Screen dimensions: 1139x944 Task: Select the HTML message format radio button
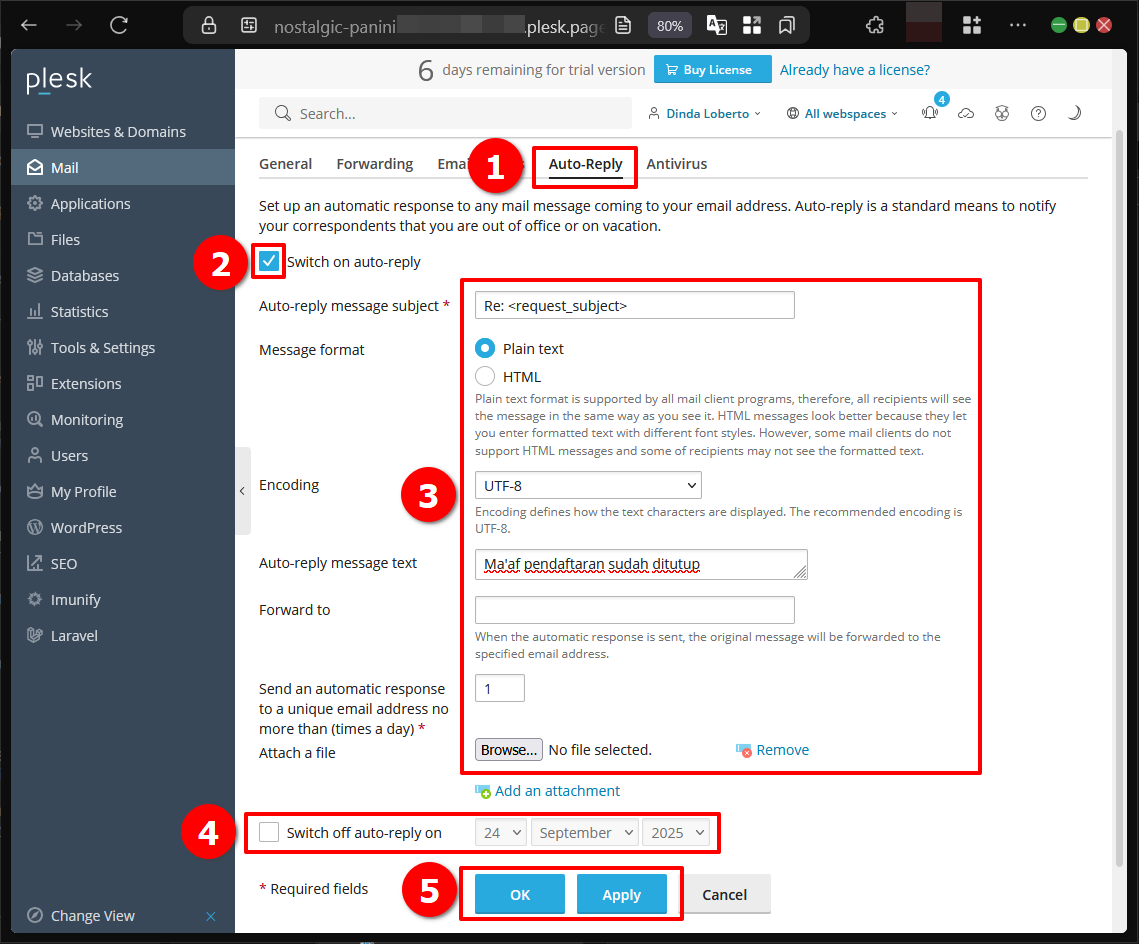[x=485, y=376]
